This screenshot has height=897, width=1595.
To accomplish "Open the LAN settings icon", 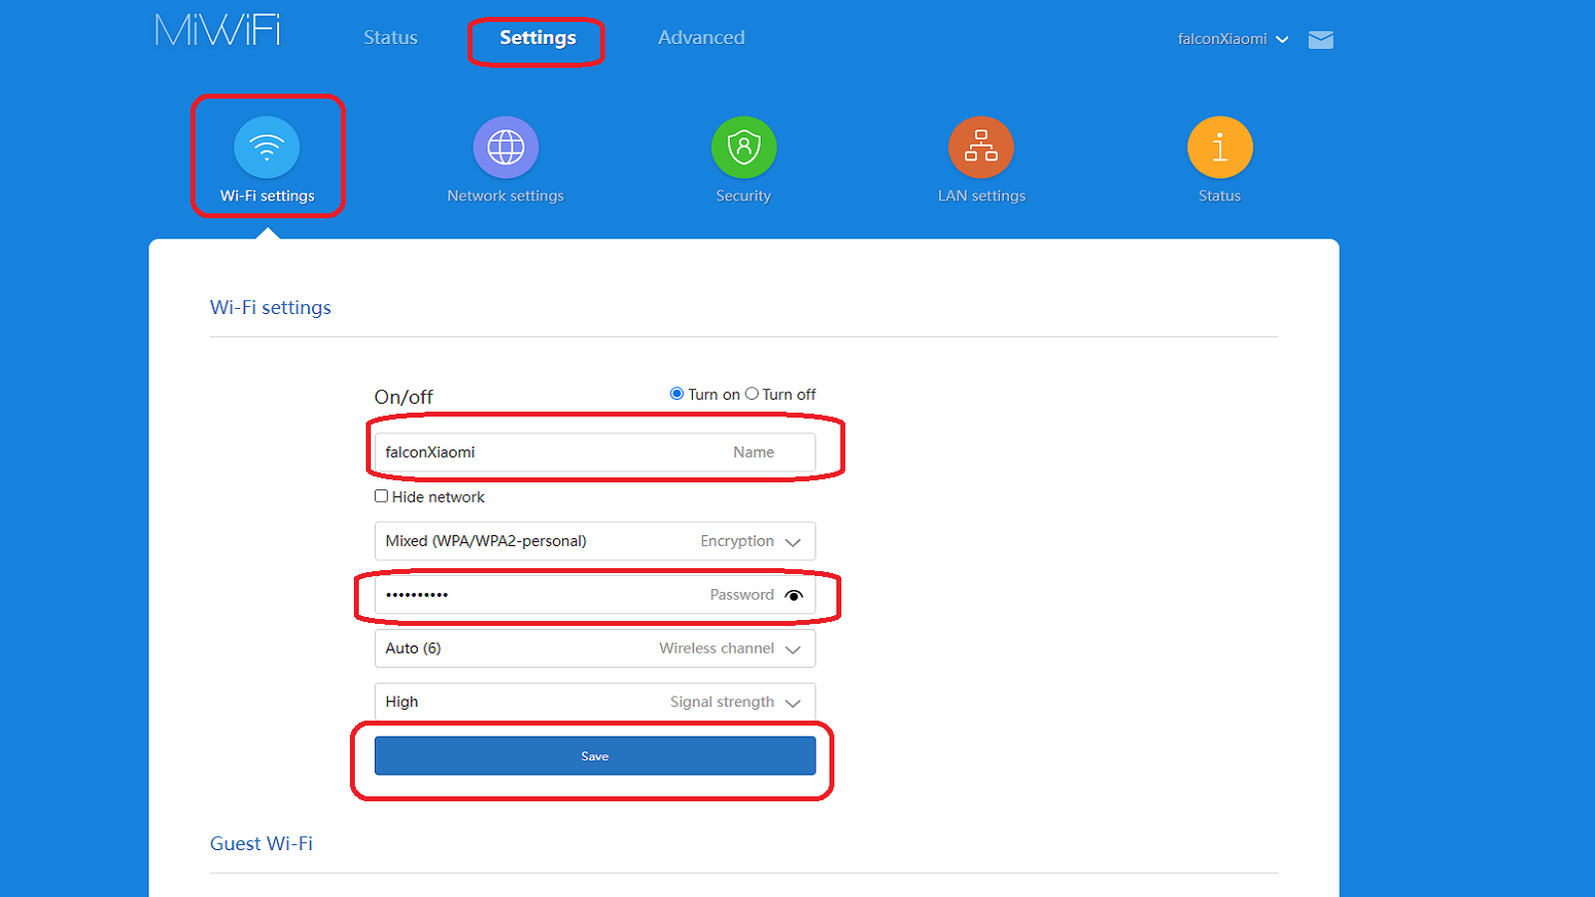I will pos(981,148).
